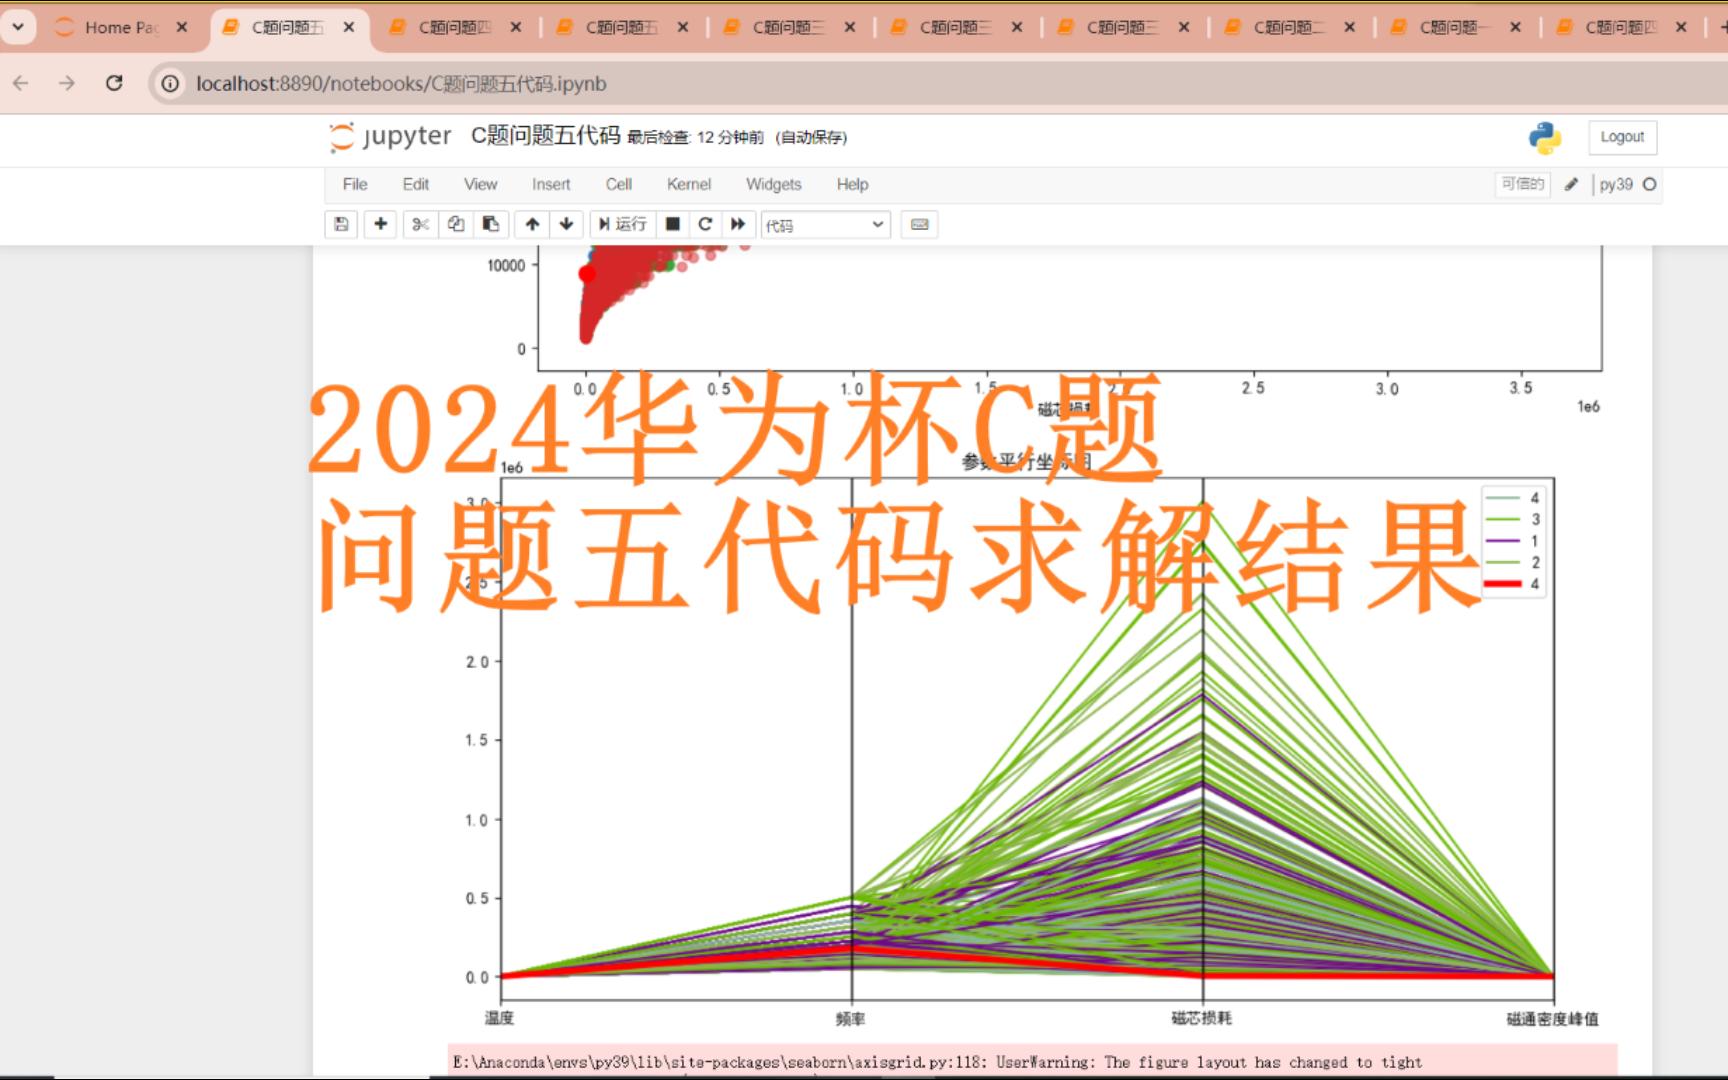Save the notebook using the save icon
This screenshot has width=1728, height=1080.
(x=340, y=224)
